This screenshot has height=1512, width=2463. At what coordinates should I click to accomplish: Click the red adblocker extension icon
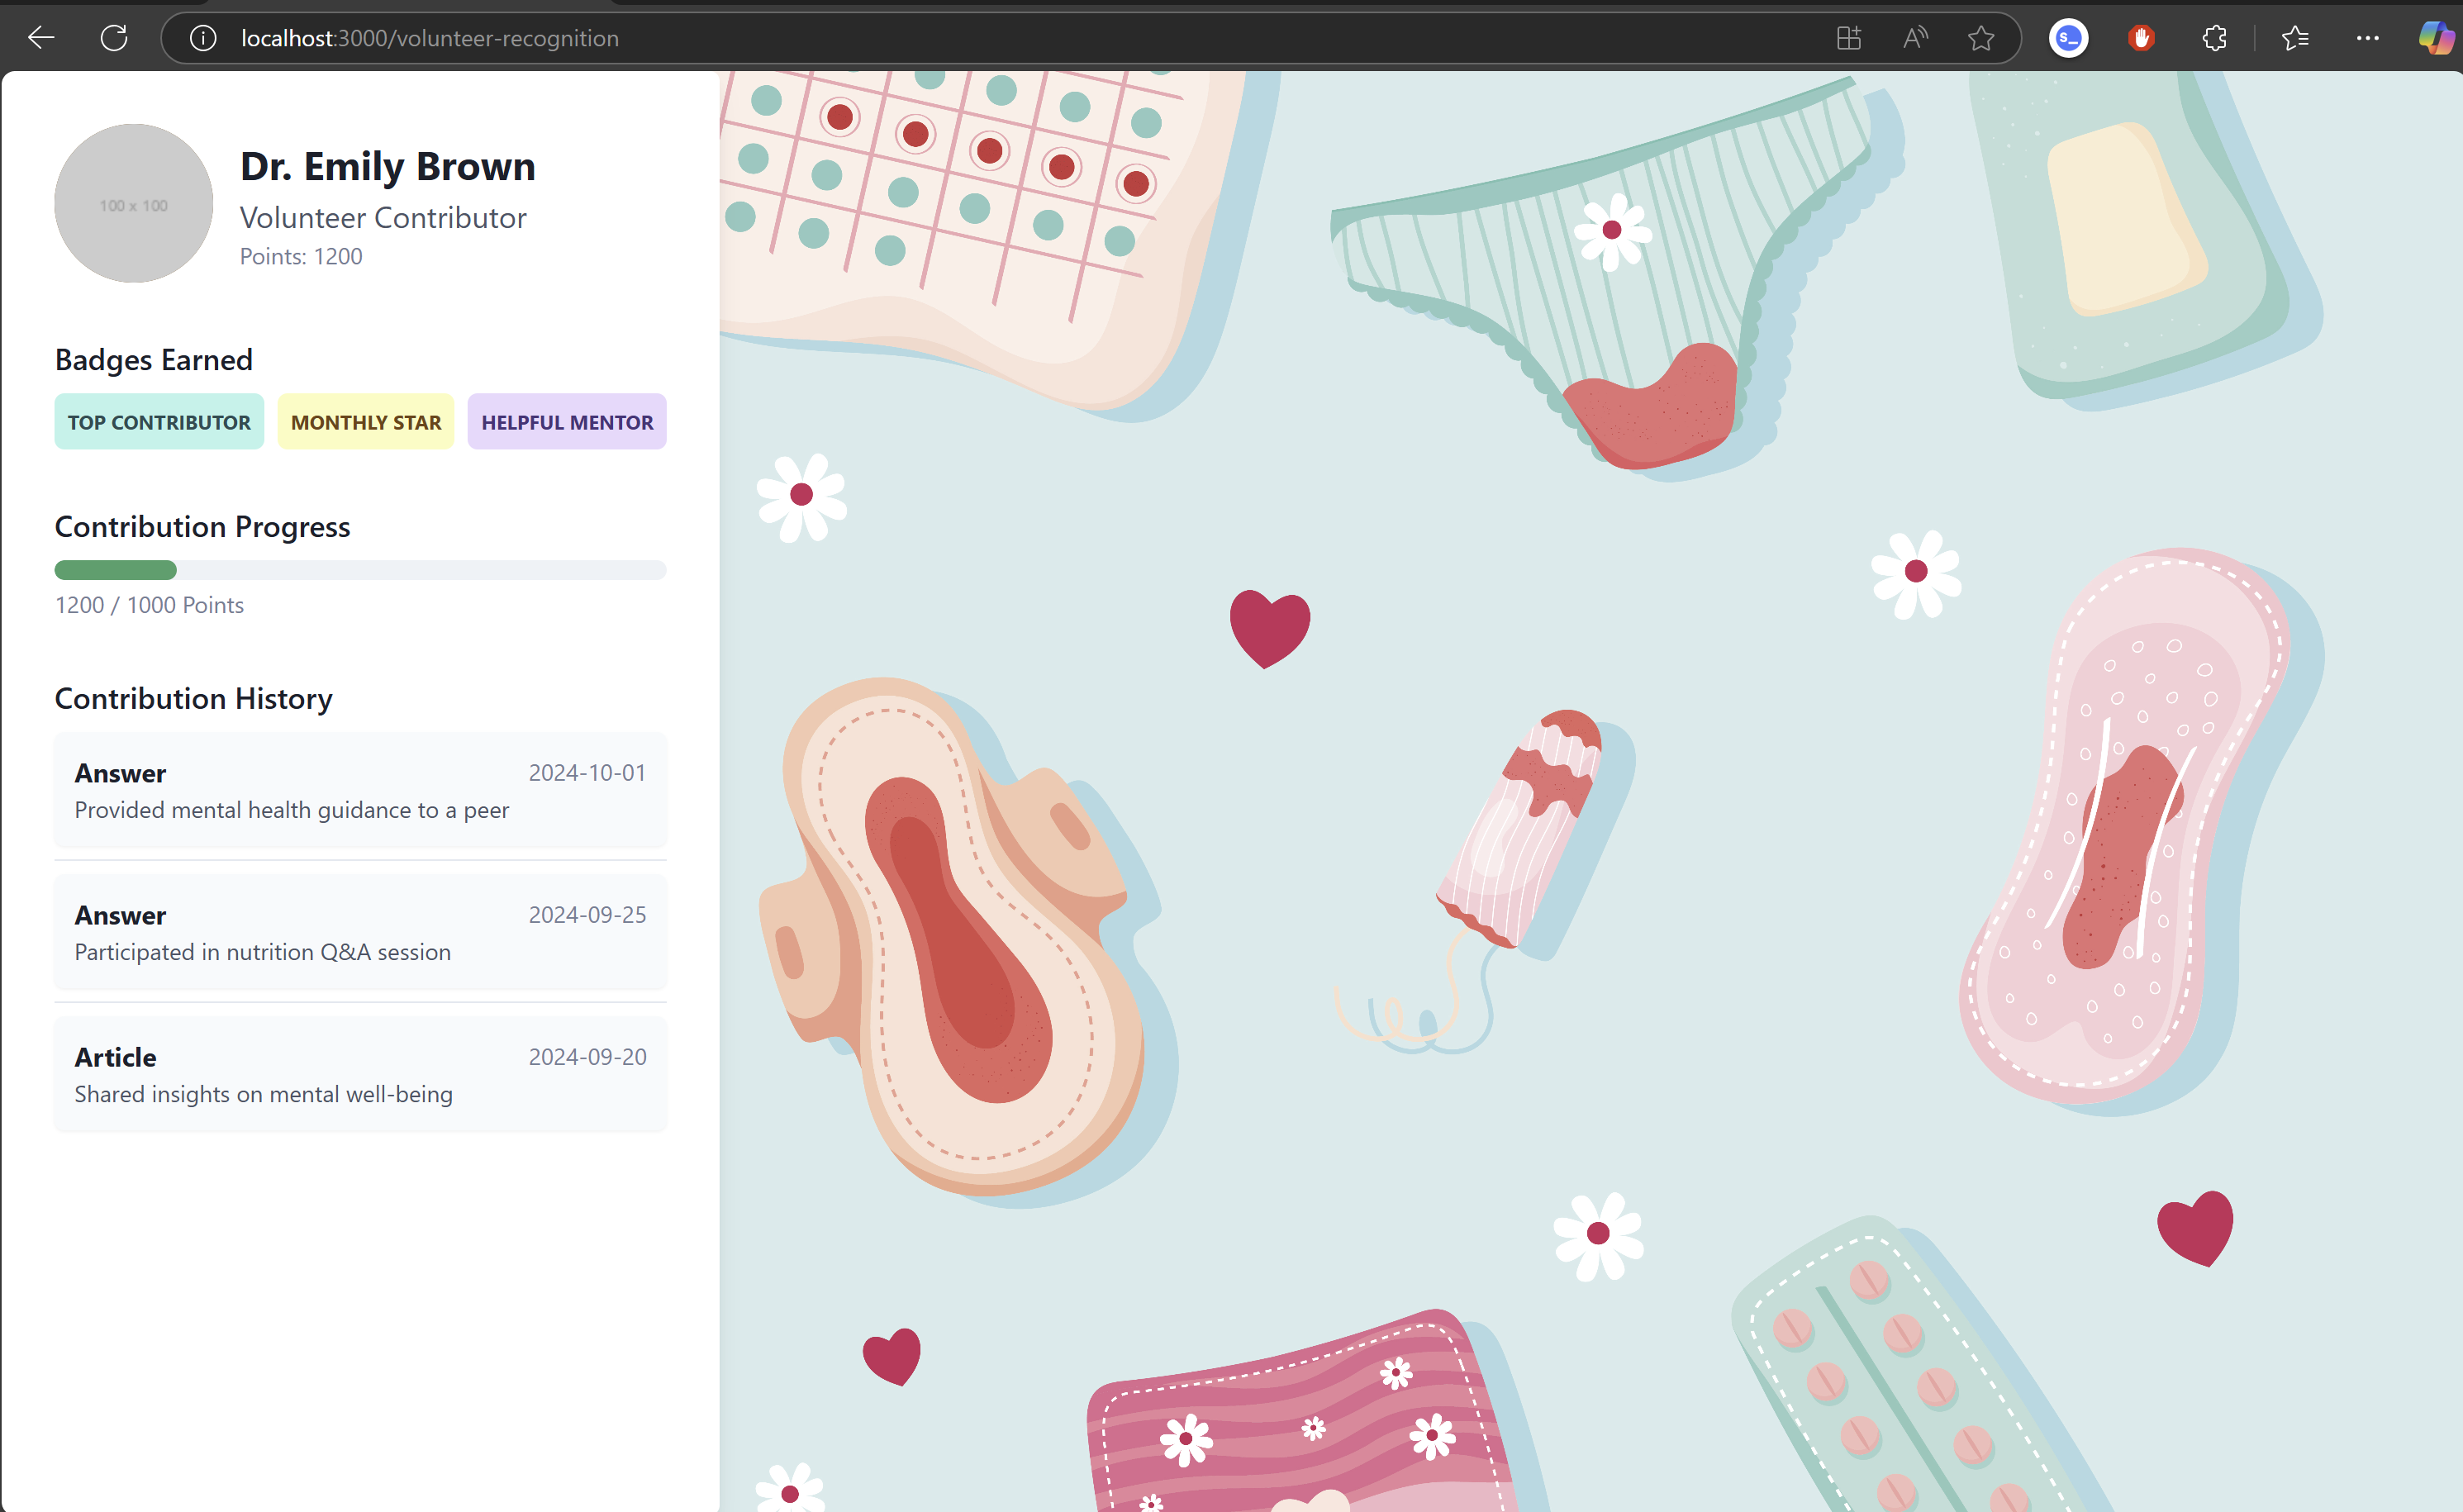pyautogui.click(x=2141, y=38)
